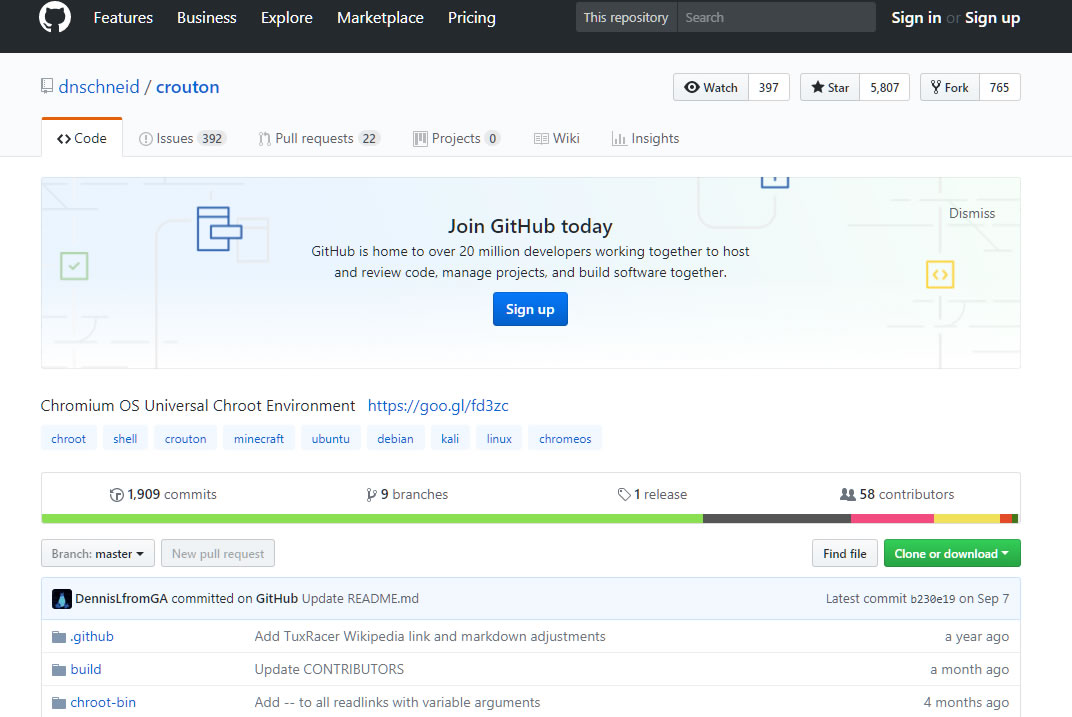Click the build folder icon
This screenshot has width=1072, height=717.
point(59,670)
